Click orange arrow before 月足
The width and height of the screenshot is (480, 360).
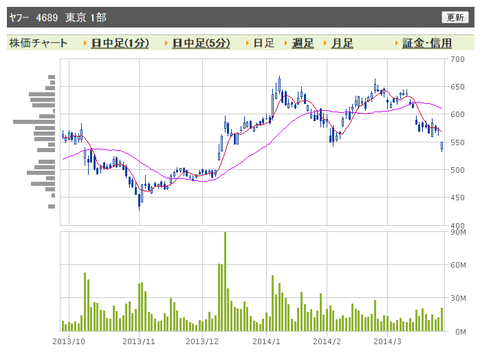325,43
